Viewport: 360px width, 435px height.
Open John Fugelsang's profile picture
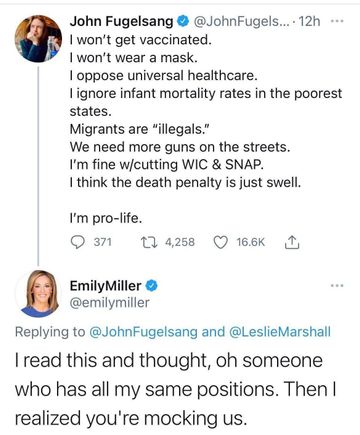point(38,39)
